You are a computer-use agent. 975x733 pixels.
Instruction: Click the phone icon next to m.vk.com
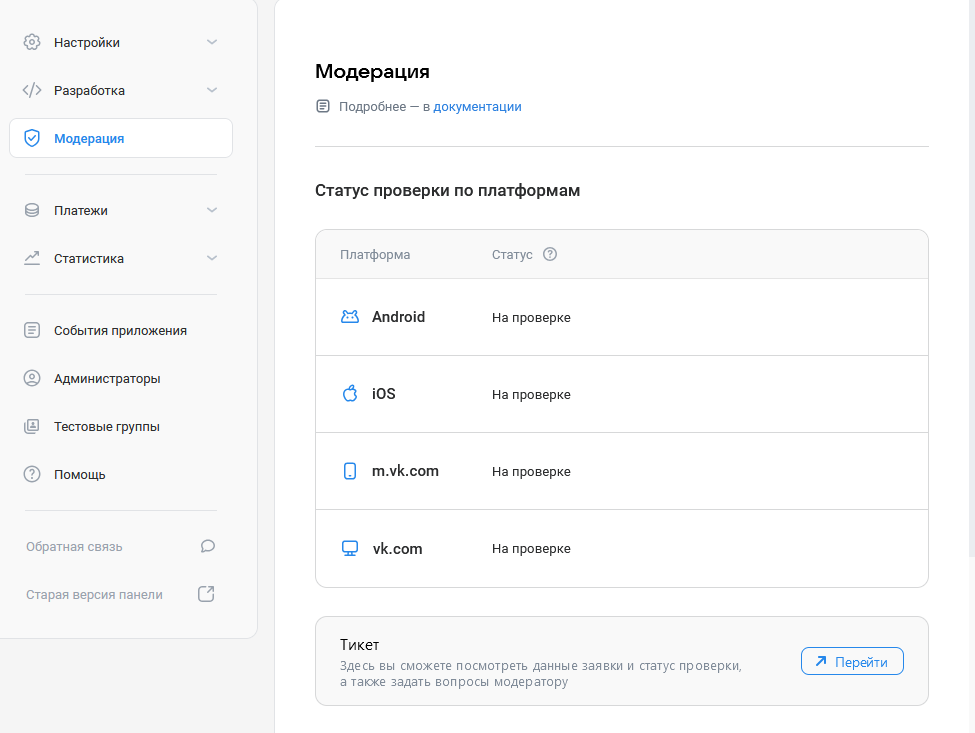pos(349,470)
